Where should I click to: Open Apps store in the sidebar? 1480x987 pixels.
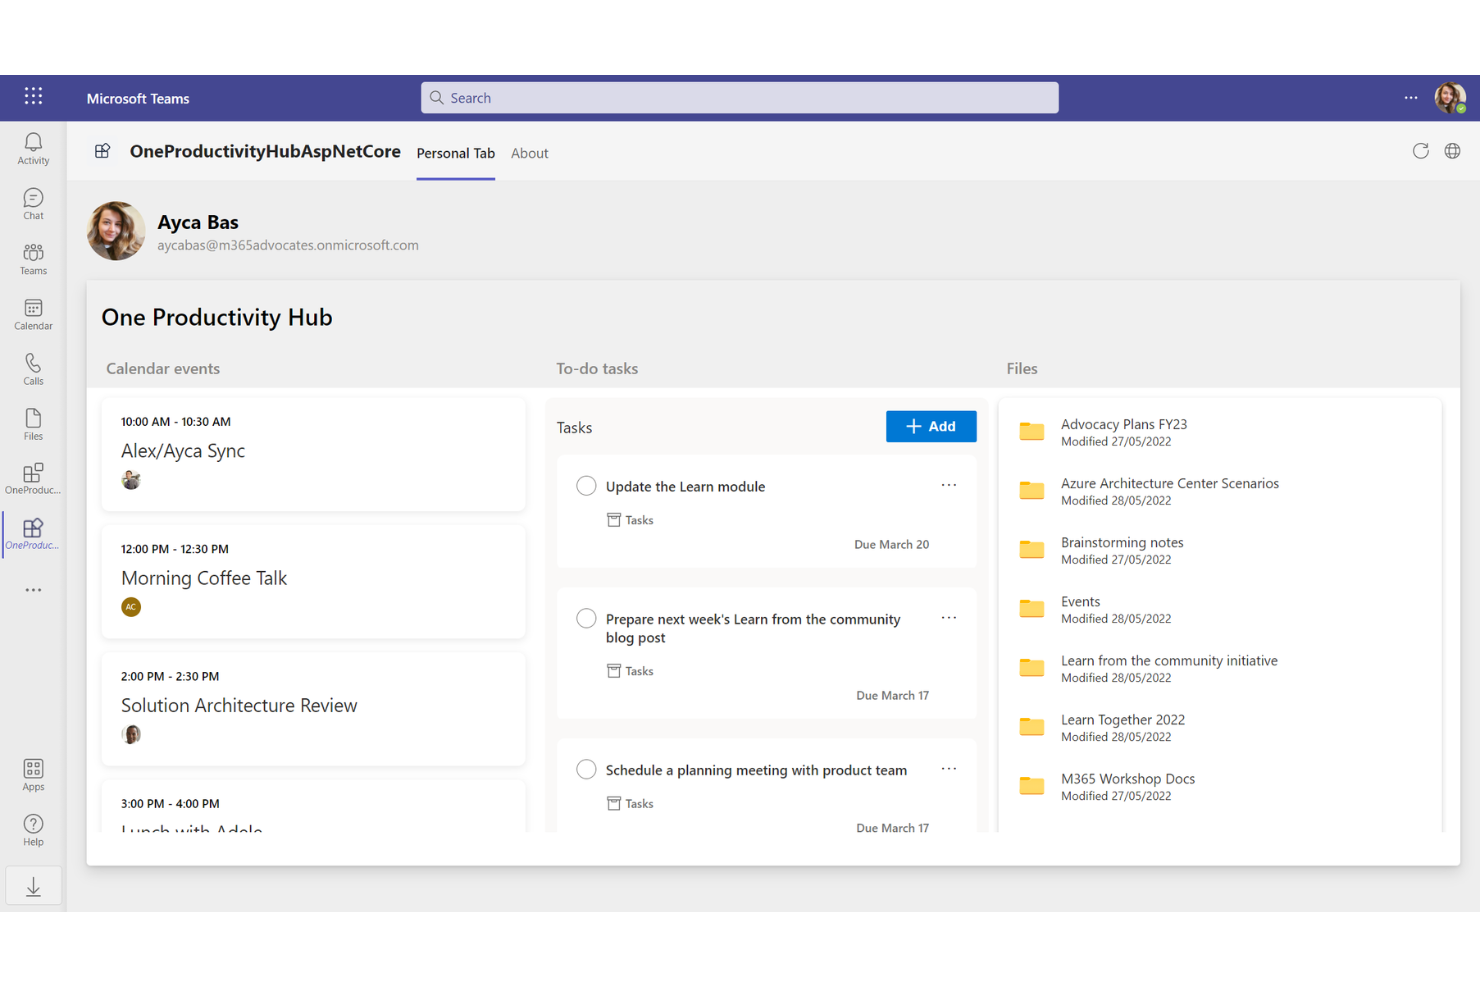pyautogui.click(x=33, y=774)
